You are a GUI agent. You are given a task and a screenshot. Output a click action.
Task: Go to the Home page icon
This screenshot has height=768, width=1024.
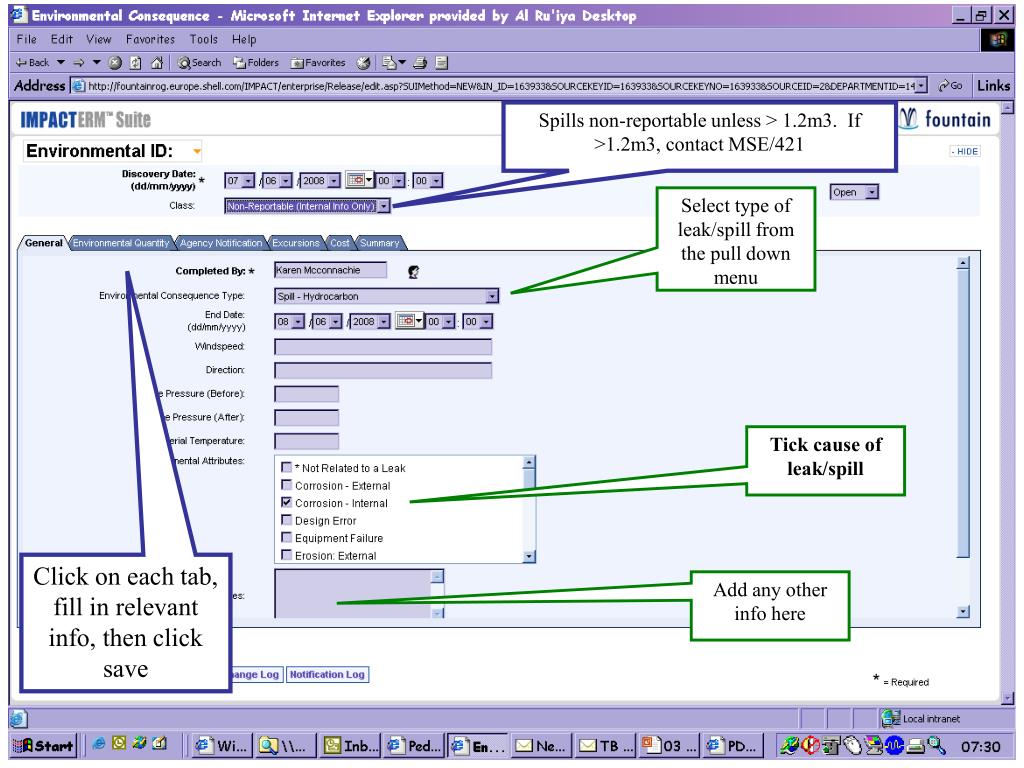pos(157,63)
